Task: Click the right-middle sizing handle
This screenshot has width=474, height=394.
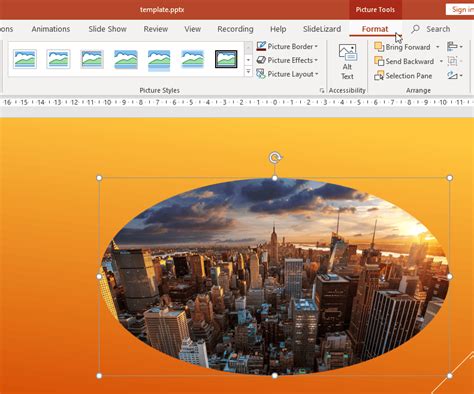Action: pos(450,277)
